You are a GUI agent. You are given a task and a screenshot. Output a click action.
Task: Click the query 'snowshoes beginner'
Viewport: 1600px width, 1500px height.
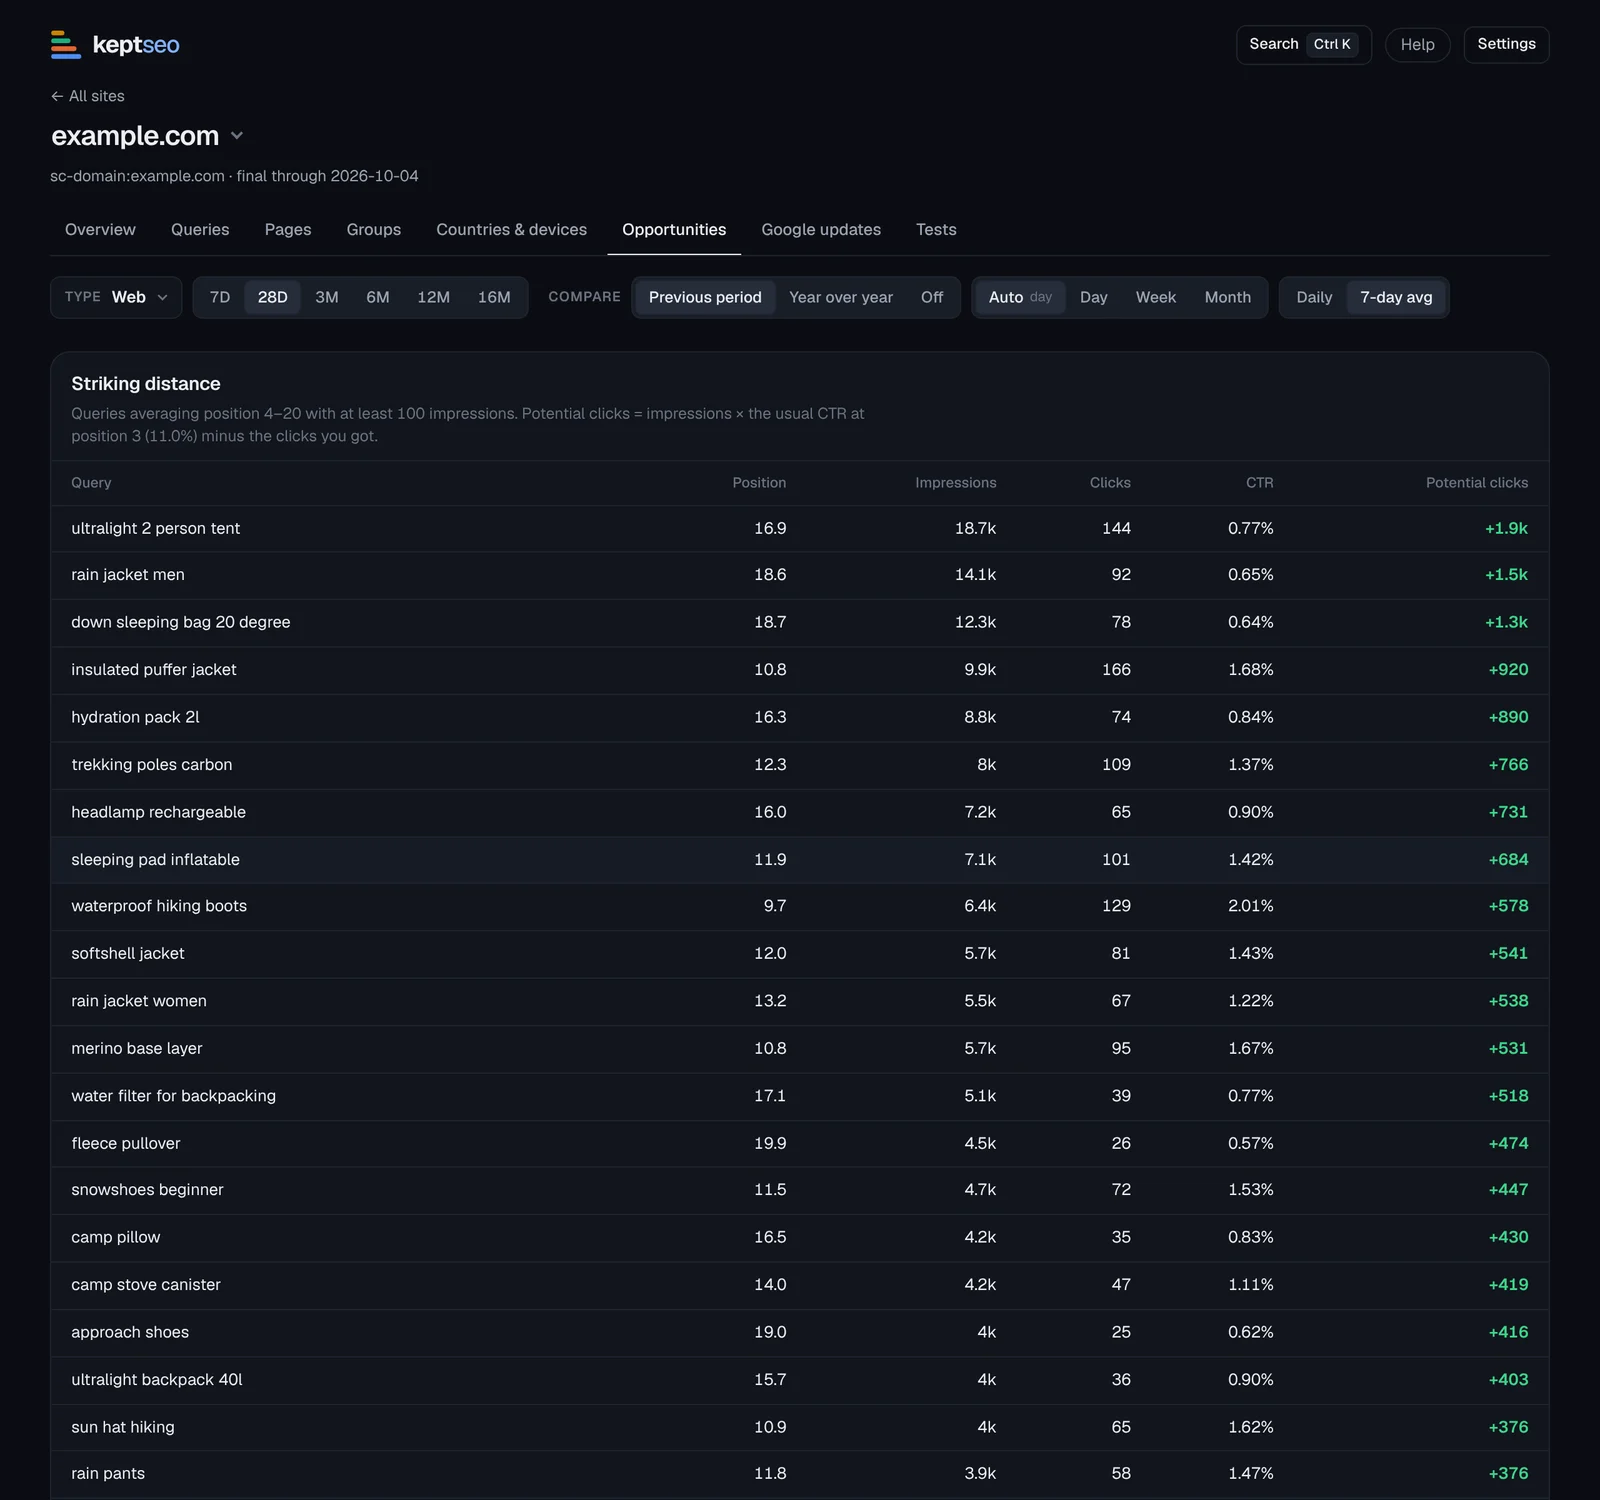tap(147, 1190)
